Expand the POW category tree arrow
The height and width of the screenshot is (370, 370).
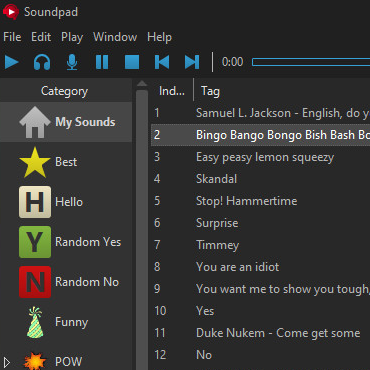pos(7,362)
